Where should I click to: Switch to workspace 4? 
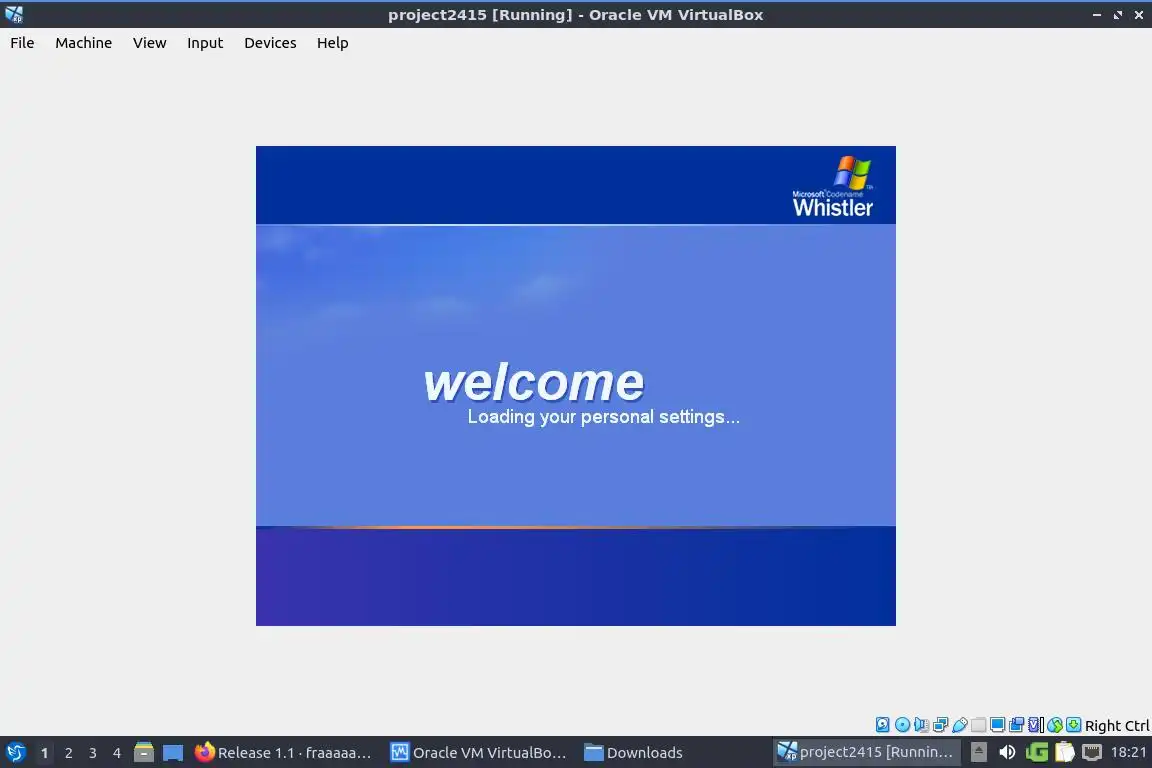coord(117,753)
